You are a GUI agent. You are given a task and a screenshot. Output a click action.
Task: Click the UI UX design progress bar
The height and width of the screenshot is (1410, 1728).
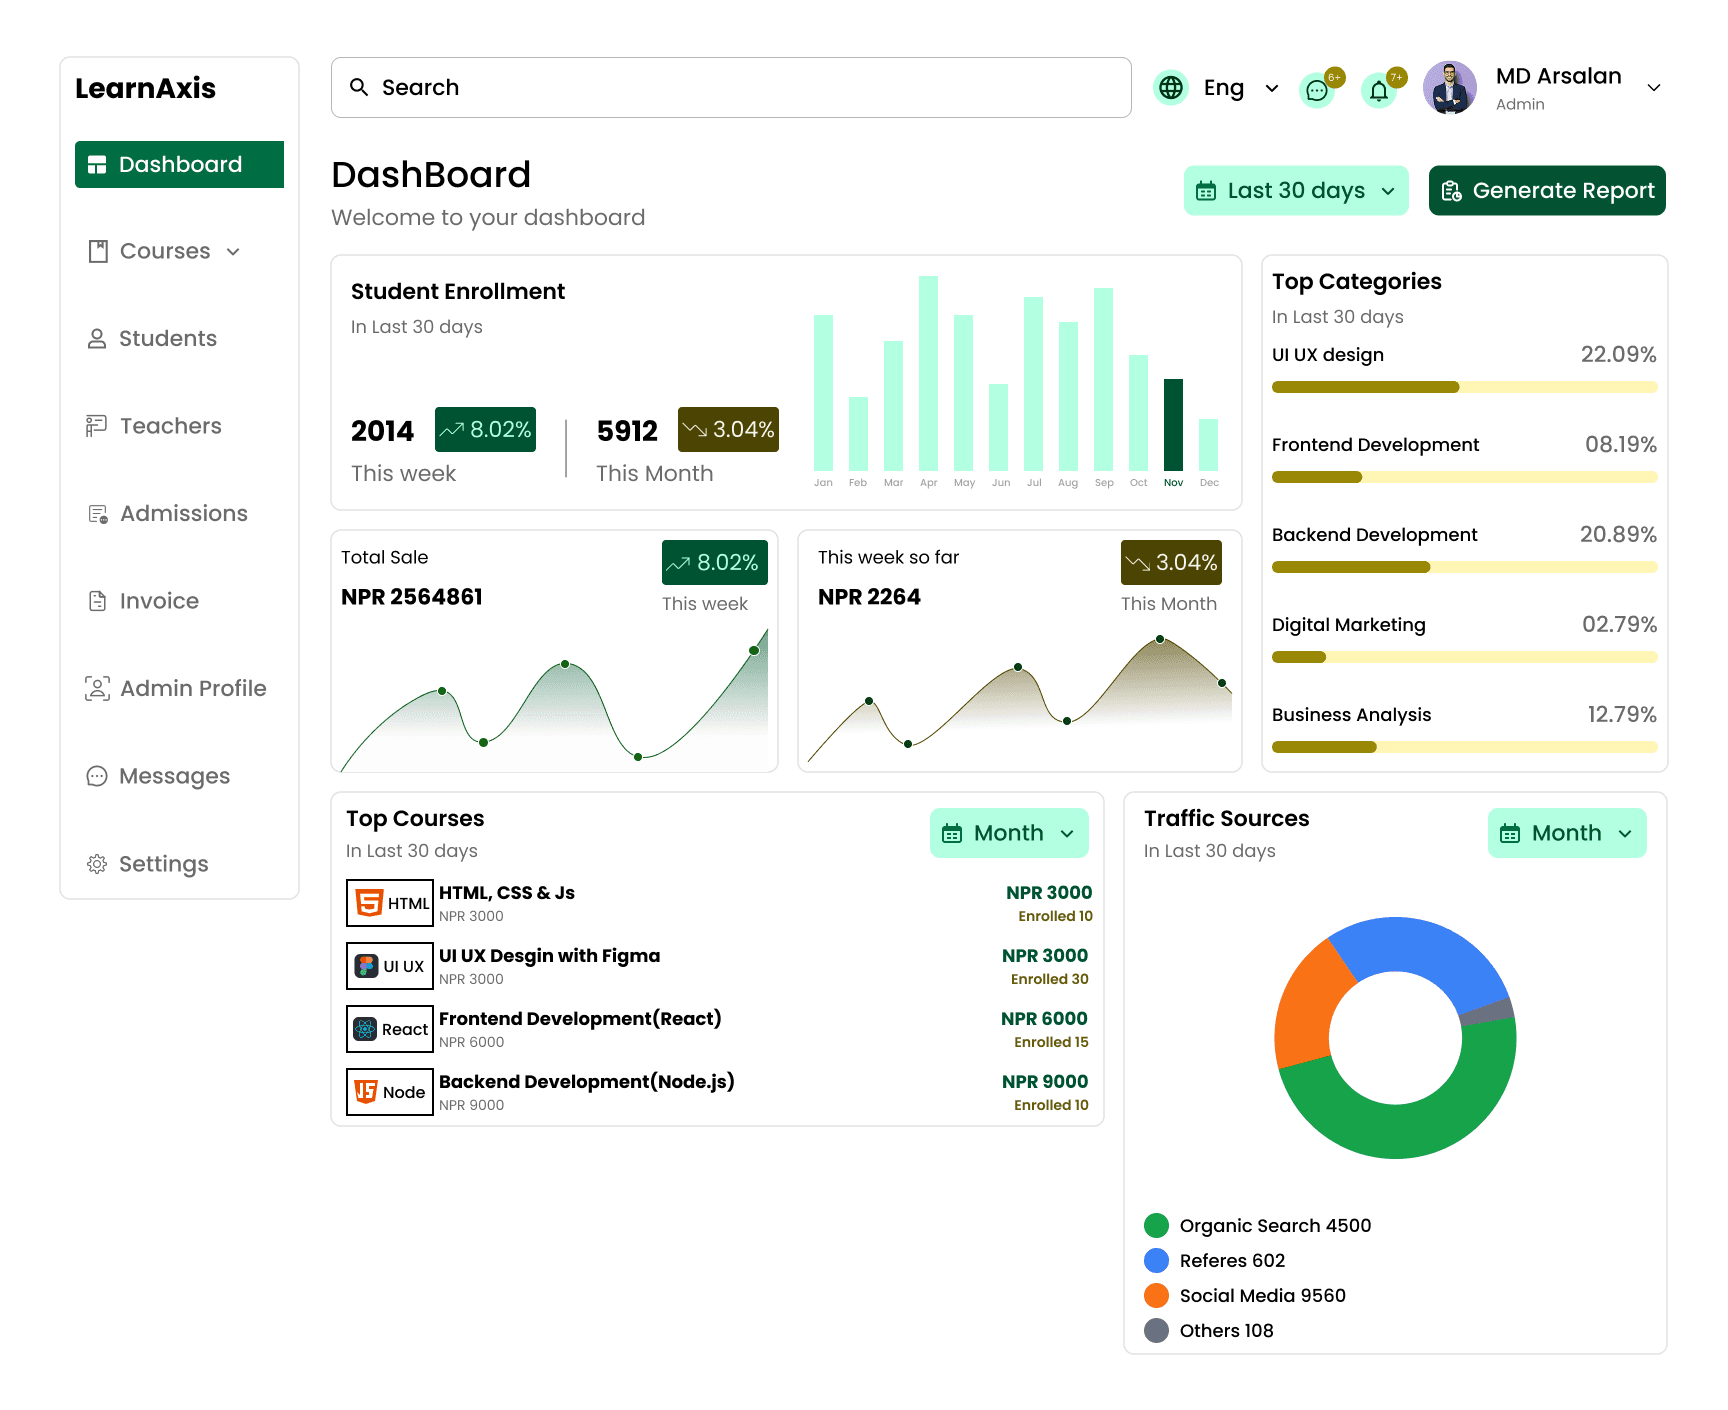point(1464,387)
